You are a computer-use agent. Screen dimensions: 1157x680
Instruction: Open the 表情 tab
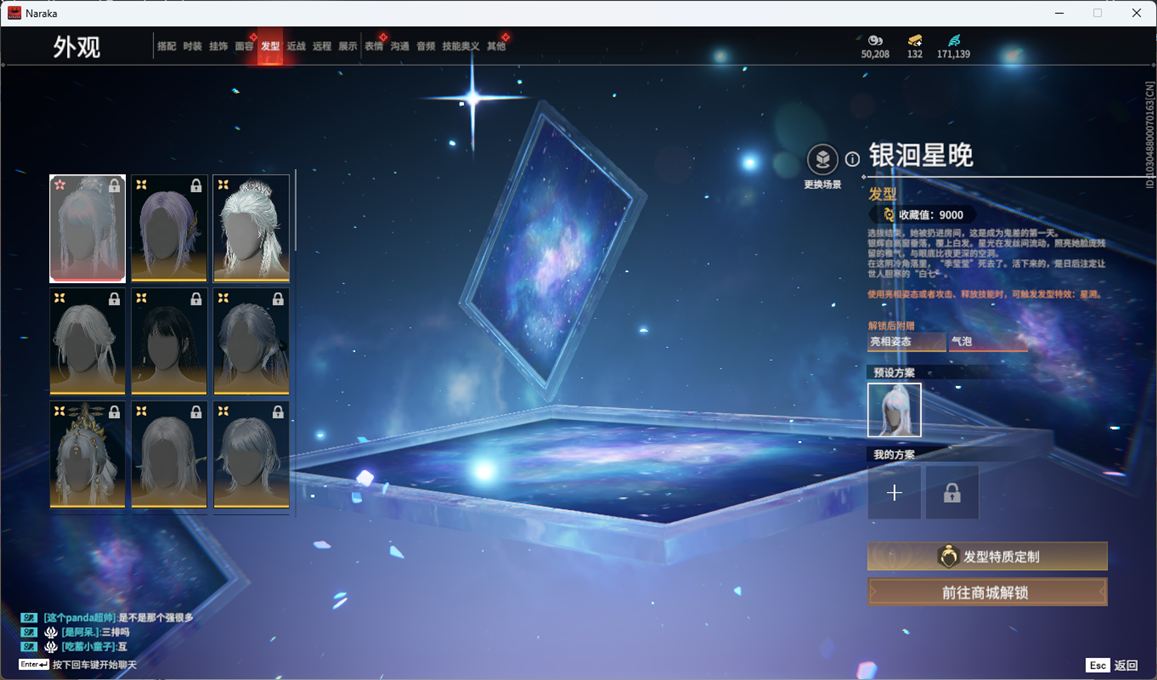(374, 46)
